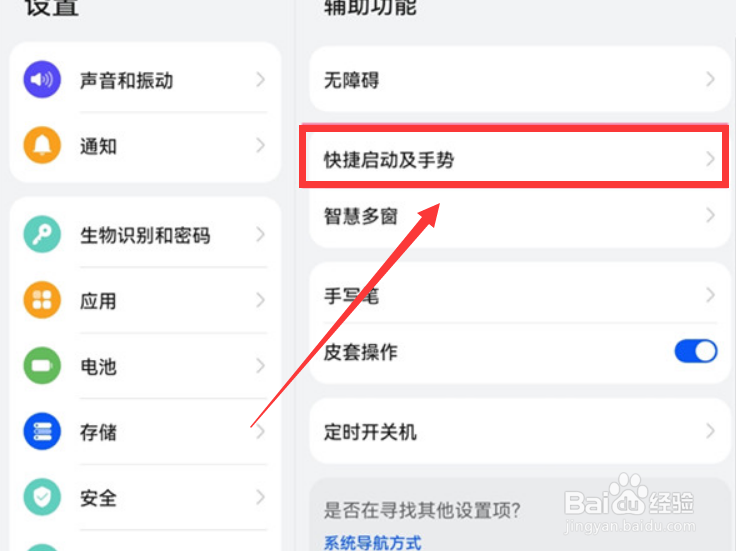The height and width of the screenshot is (551, 736).
Task: Click the teal Biometrics and Password key icon
Action: (x=42, y=236)
